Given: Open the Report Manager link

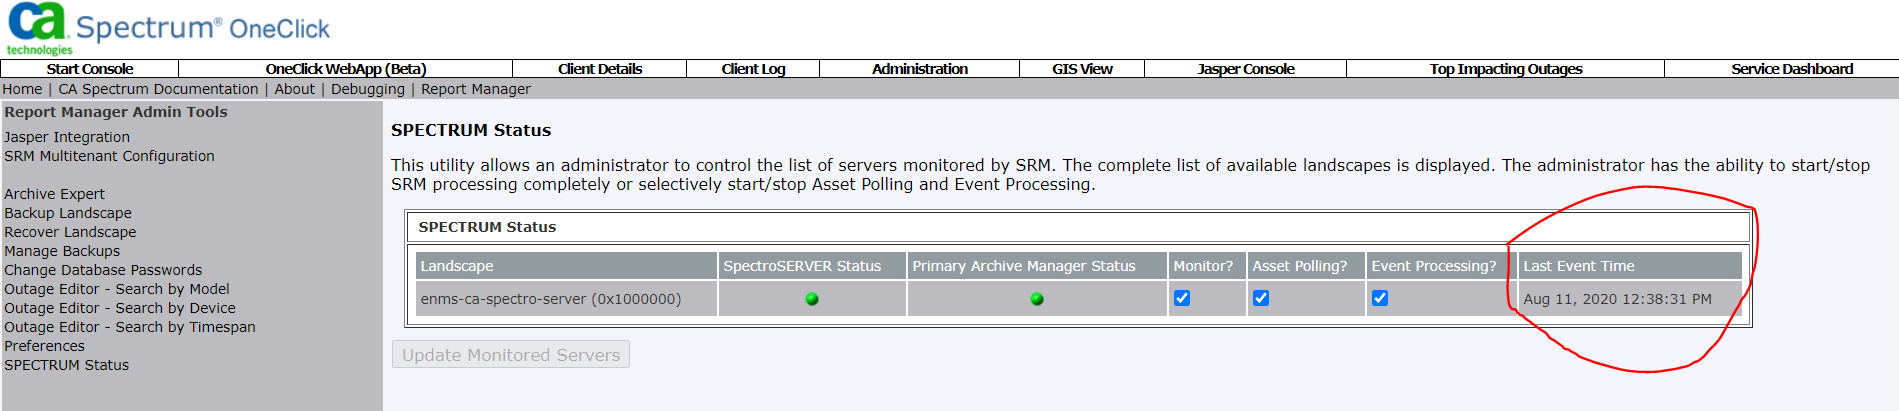Looking at the screenshot, I should click(476, 89).
